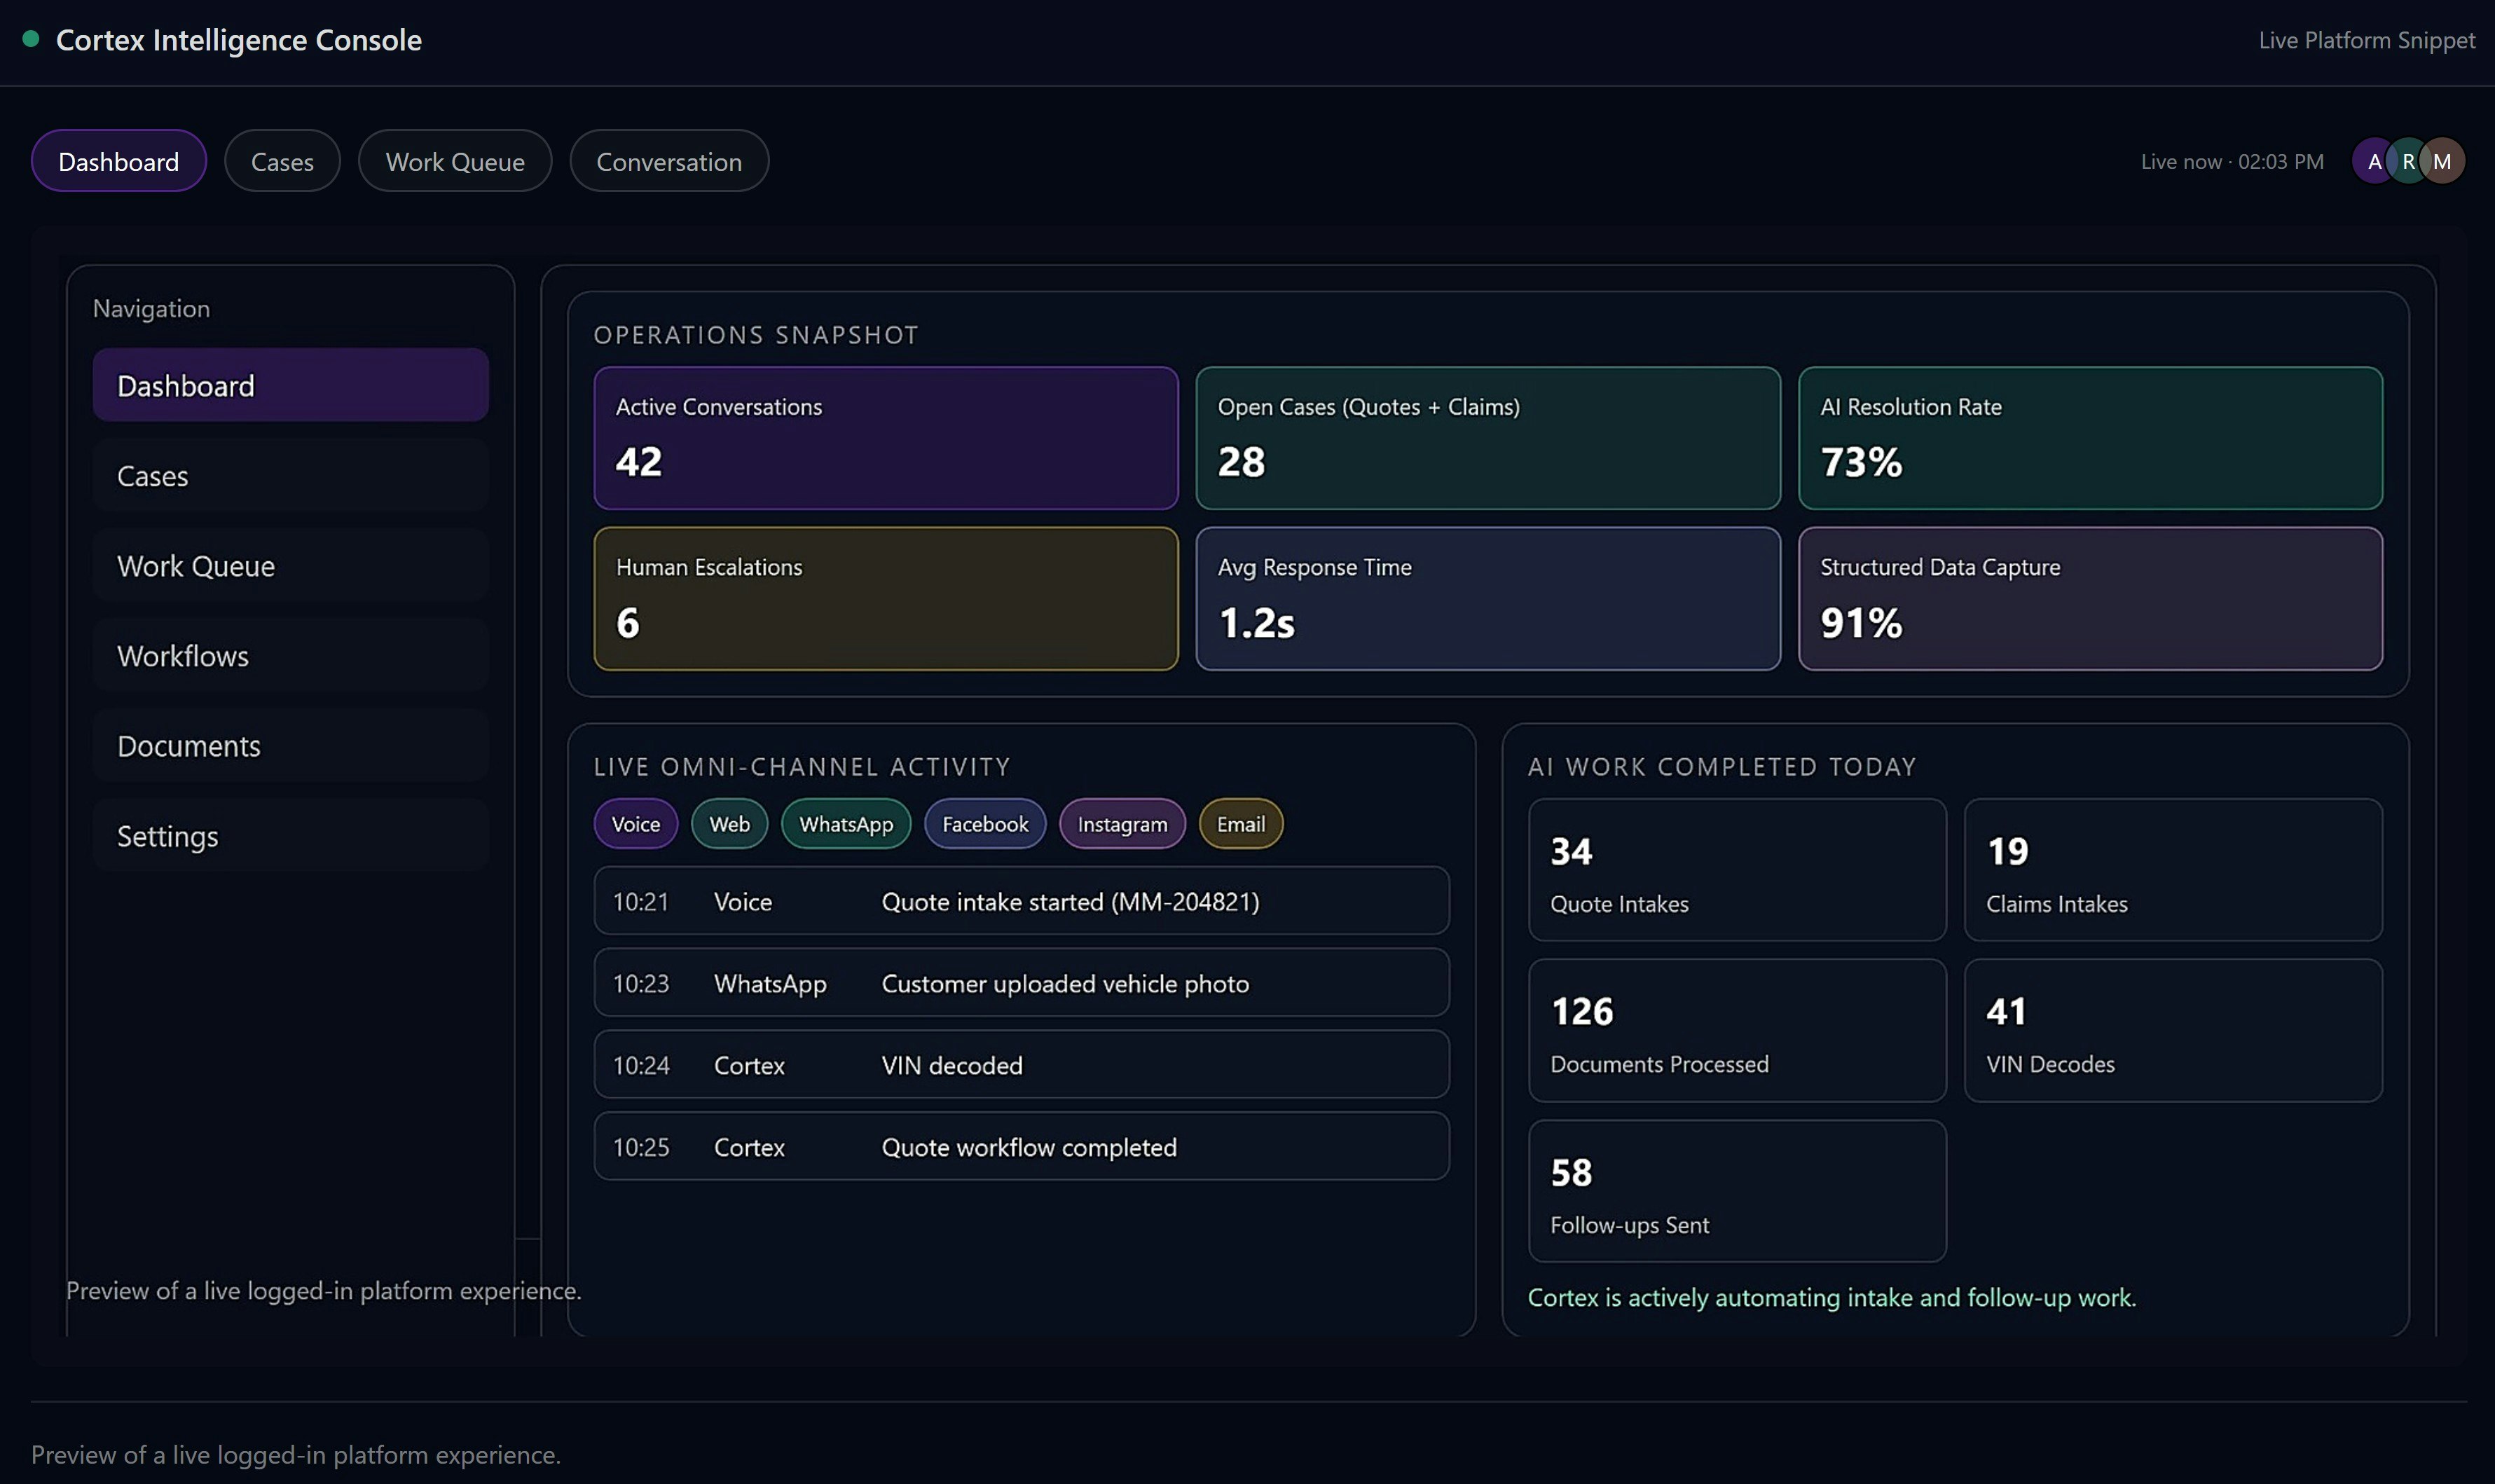The height and width of the screenshot is (1484, 2495).
Task: Select the Email channel chip
Action: pyautogui.click(x=1239, y=823)
